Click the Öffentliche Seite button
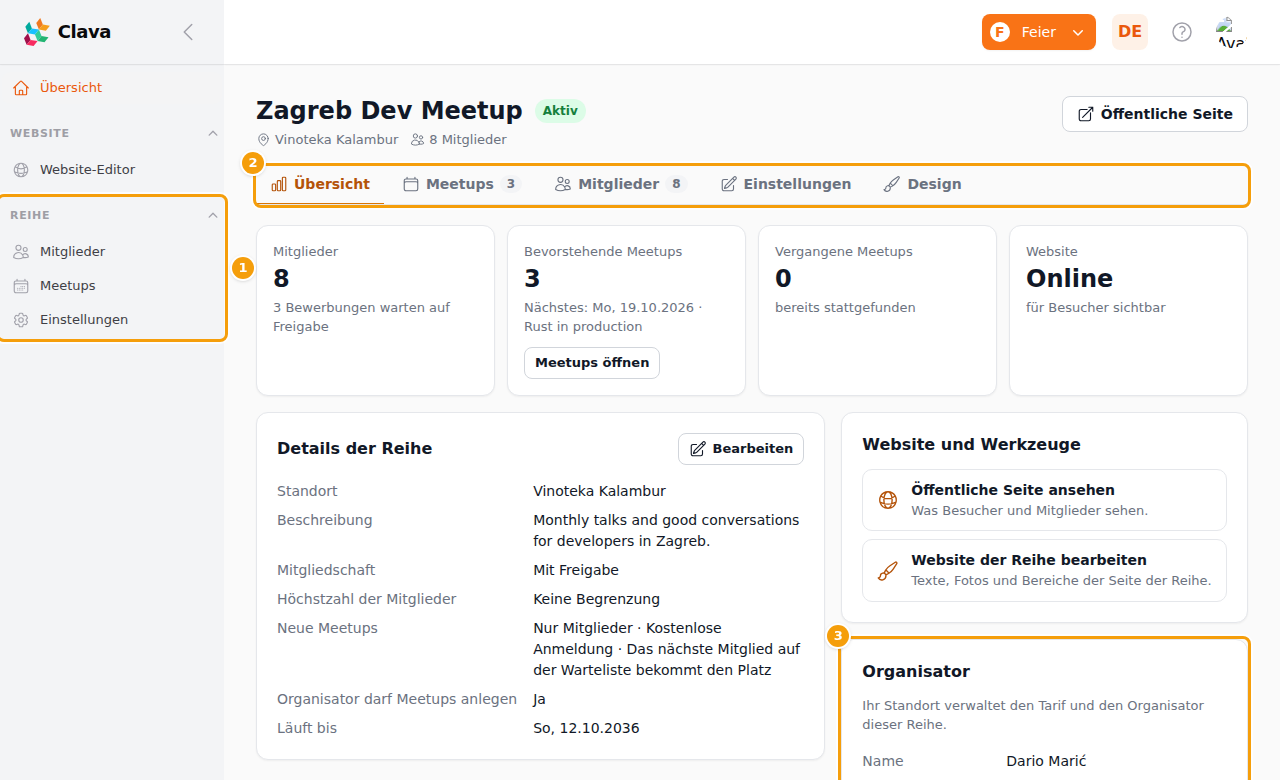The image size is (1280, 780). click(1155, 114)
